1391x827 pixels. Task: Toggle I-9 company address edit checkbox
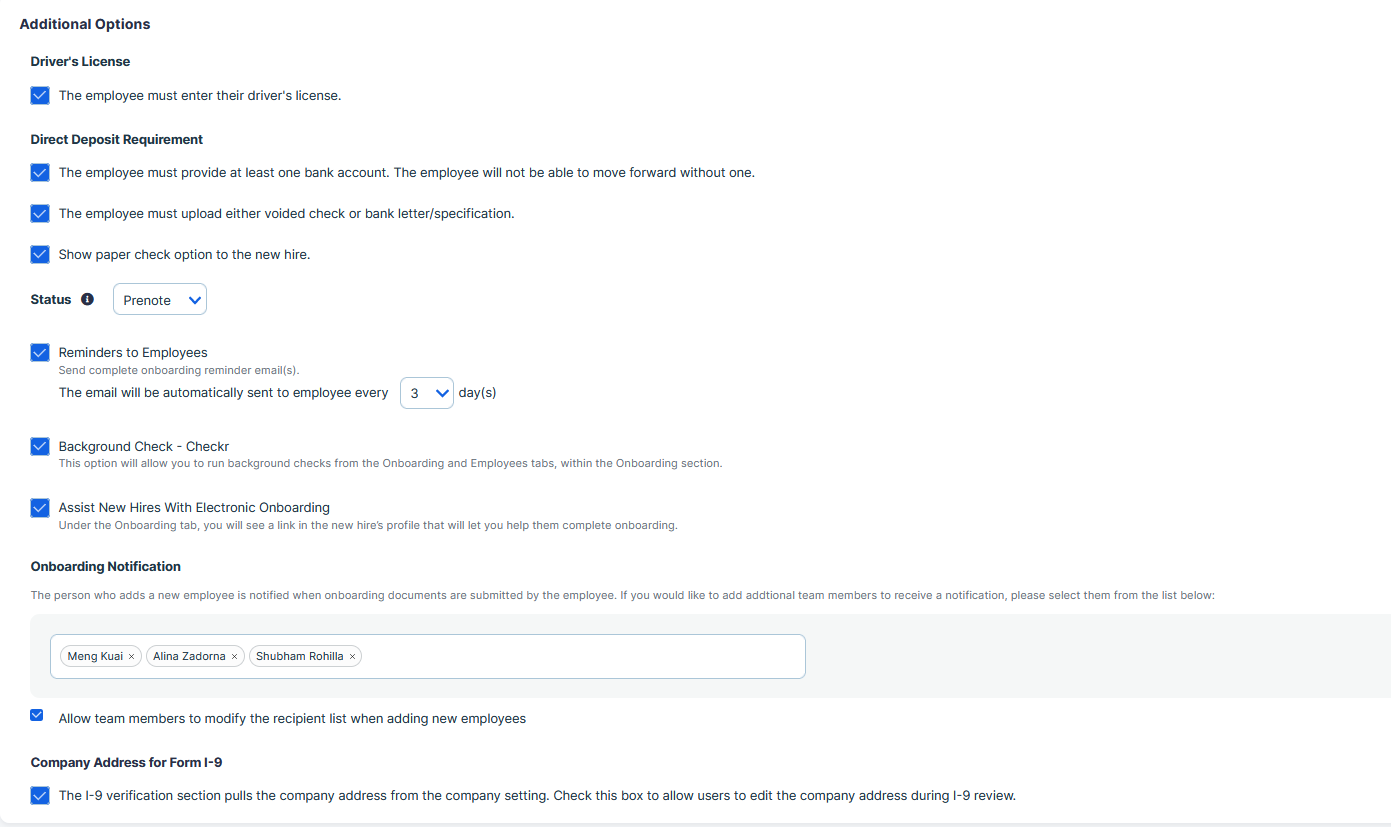coord(40,795)
